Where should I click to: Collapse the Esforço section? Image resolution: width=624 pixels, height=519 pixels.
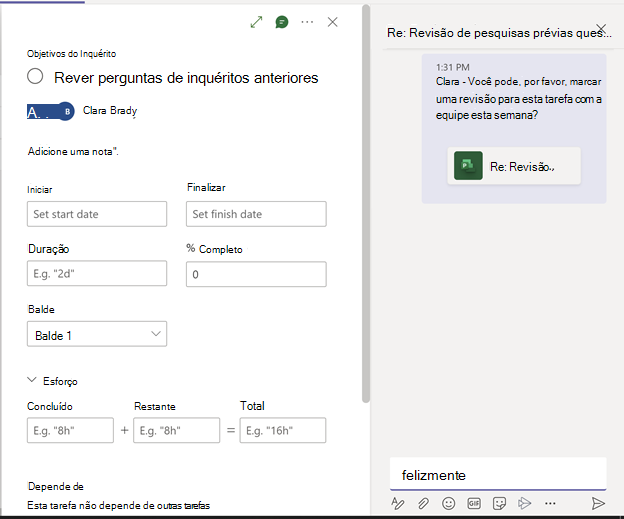pos(32,380)
